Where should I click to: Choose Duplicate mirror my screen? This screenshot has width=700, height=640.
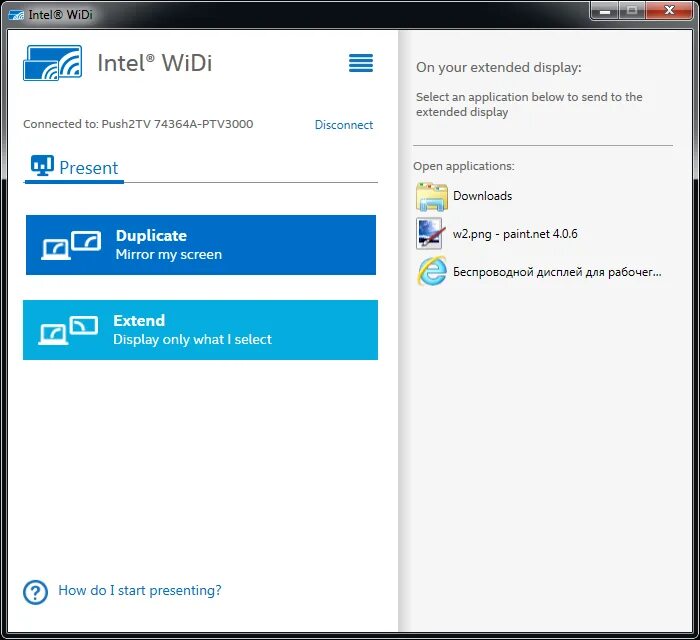(x=201, y=245)
